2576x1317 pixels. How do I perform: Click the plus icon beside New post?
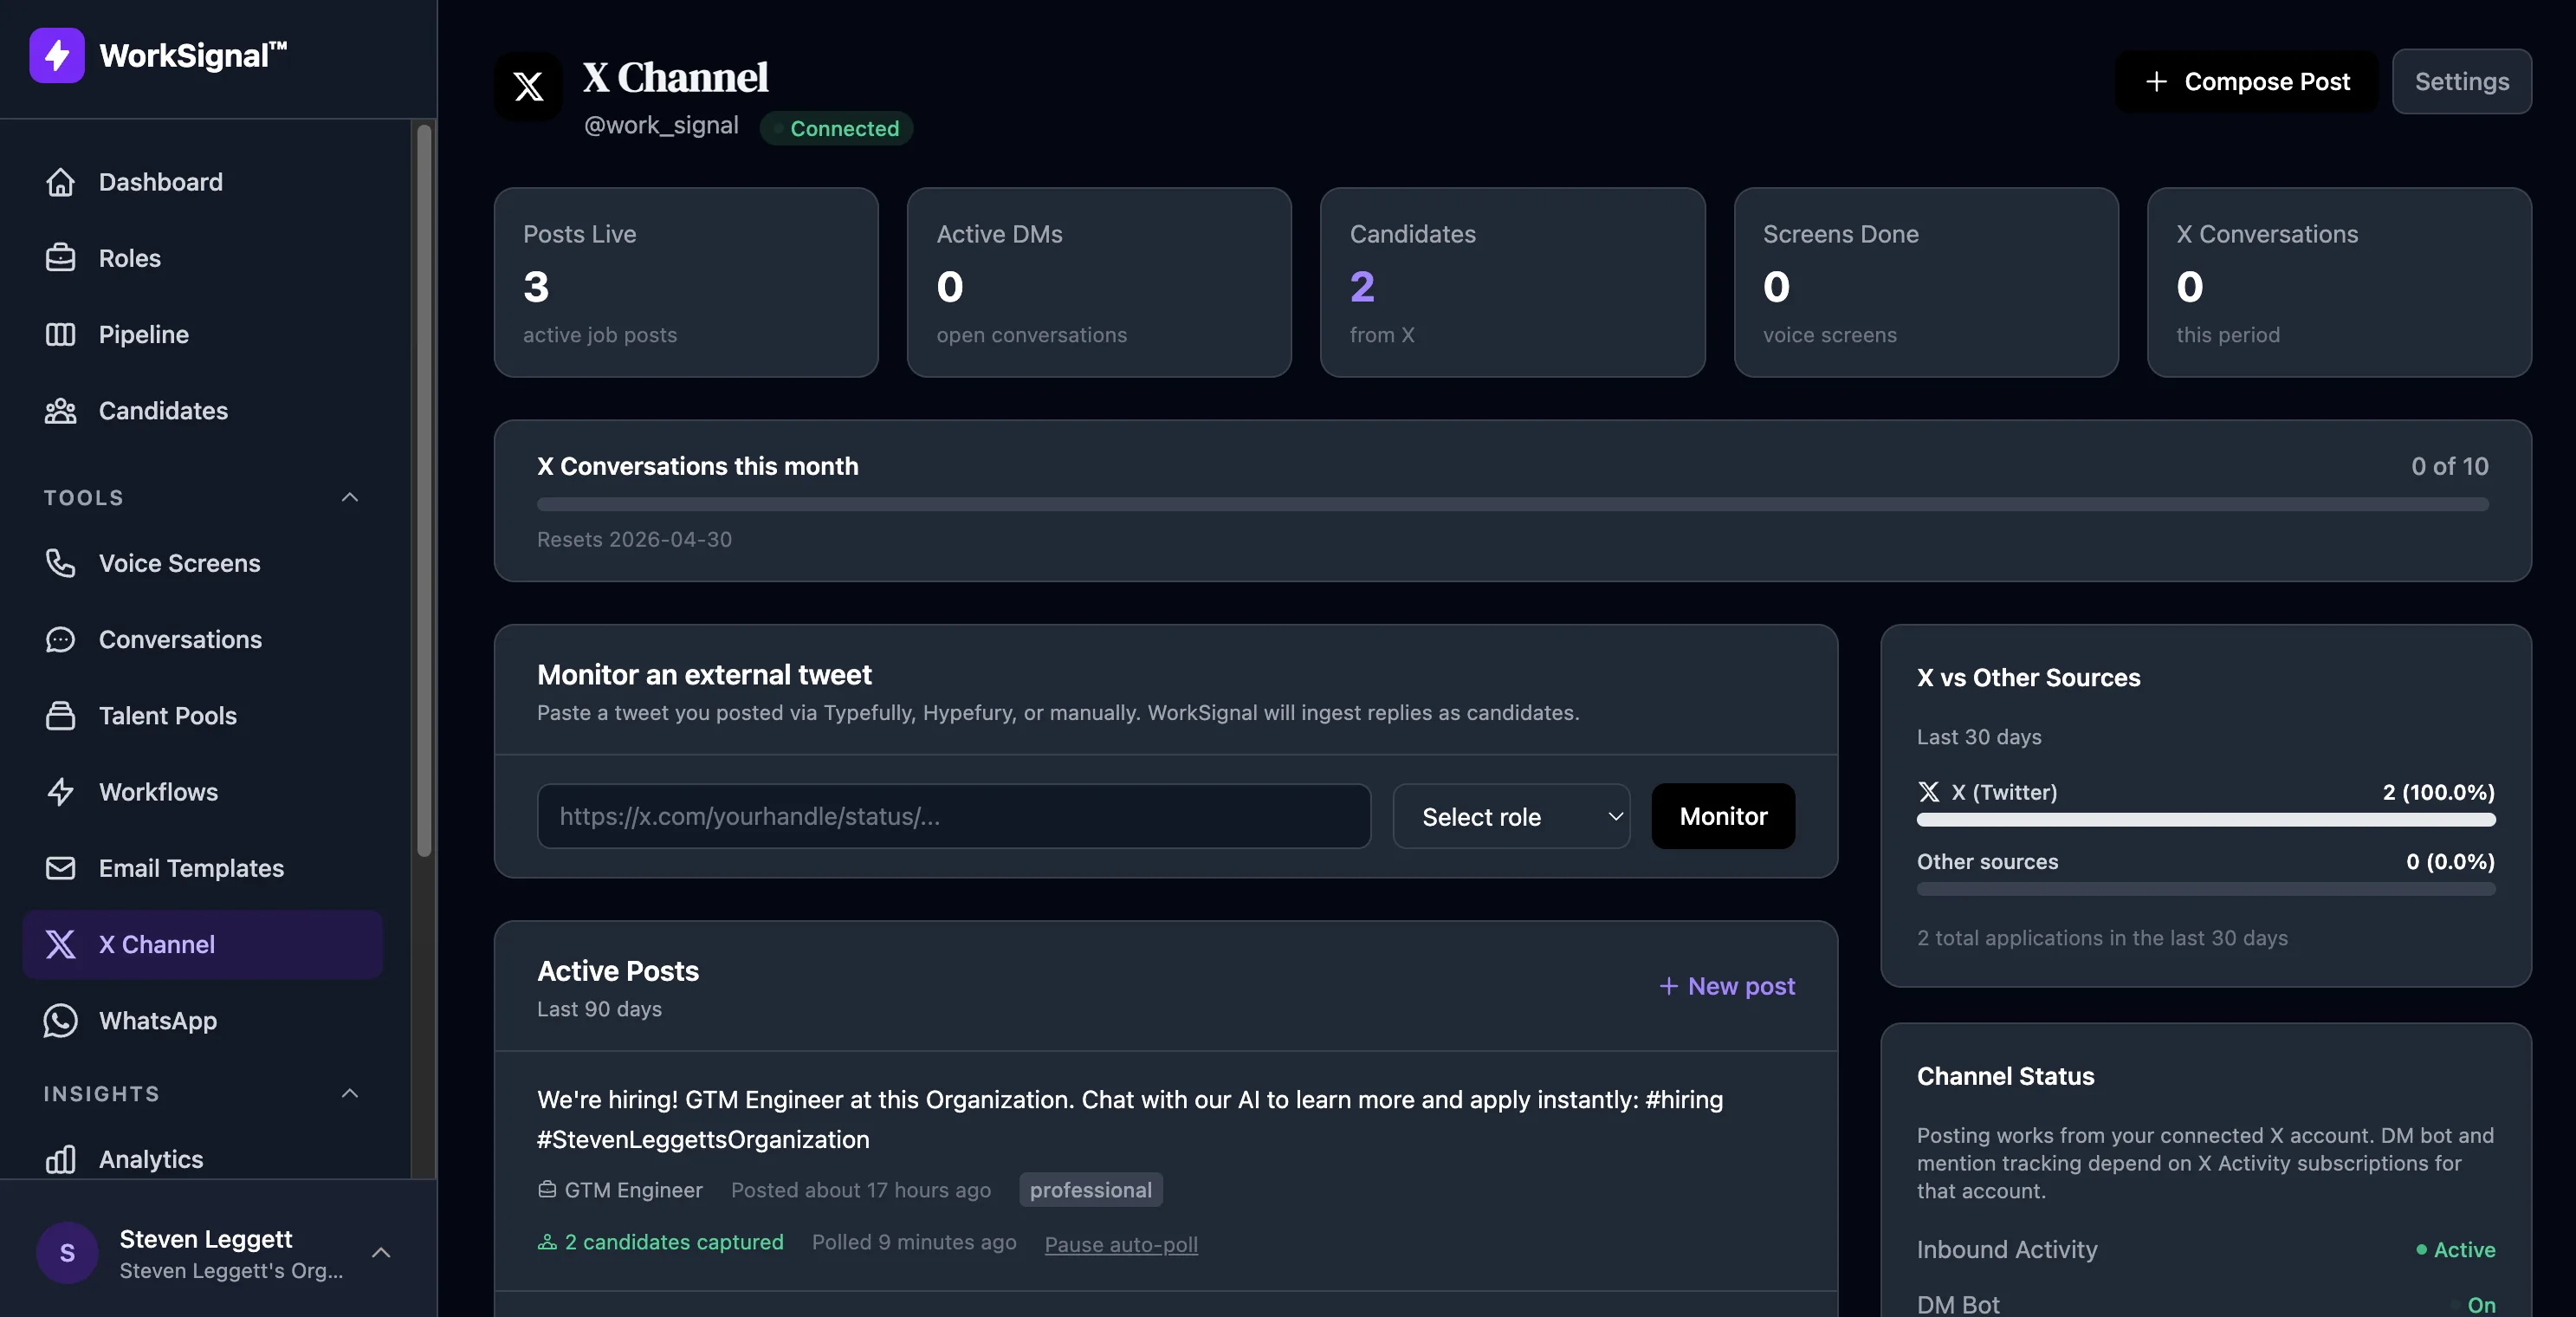click(1668, 986)
